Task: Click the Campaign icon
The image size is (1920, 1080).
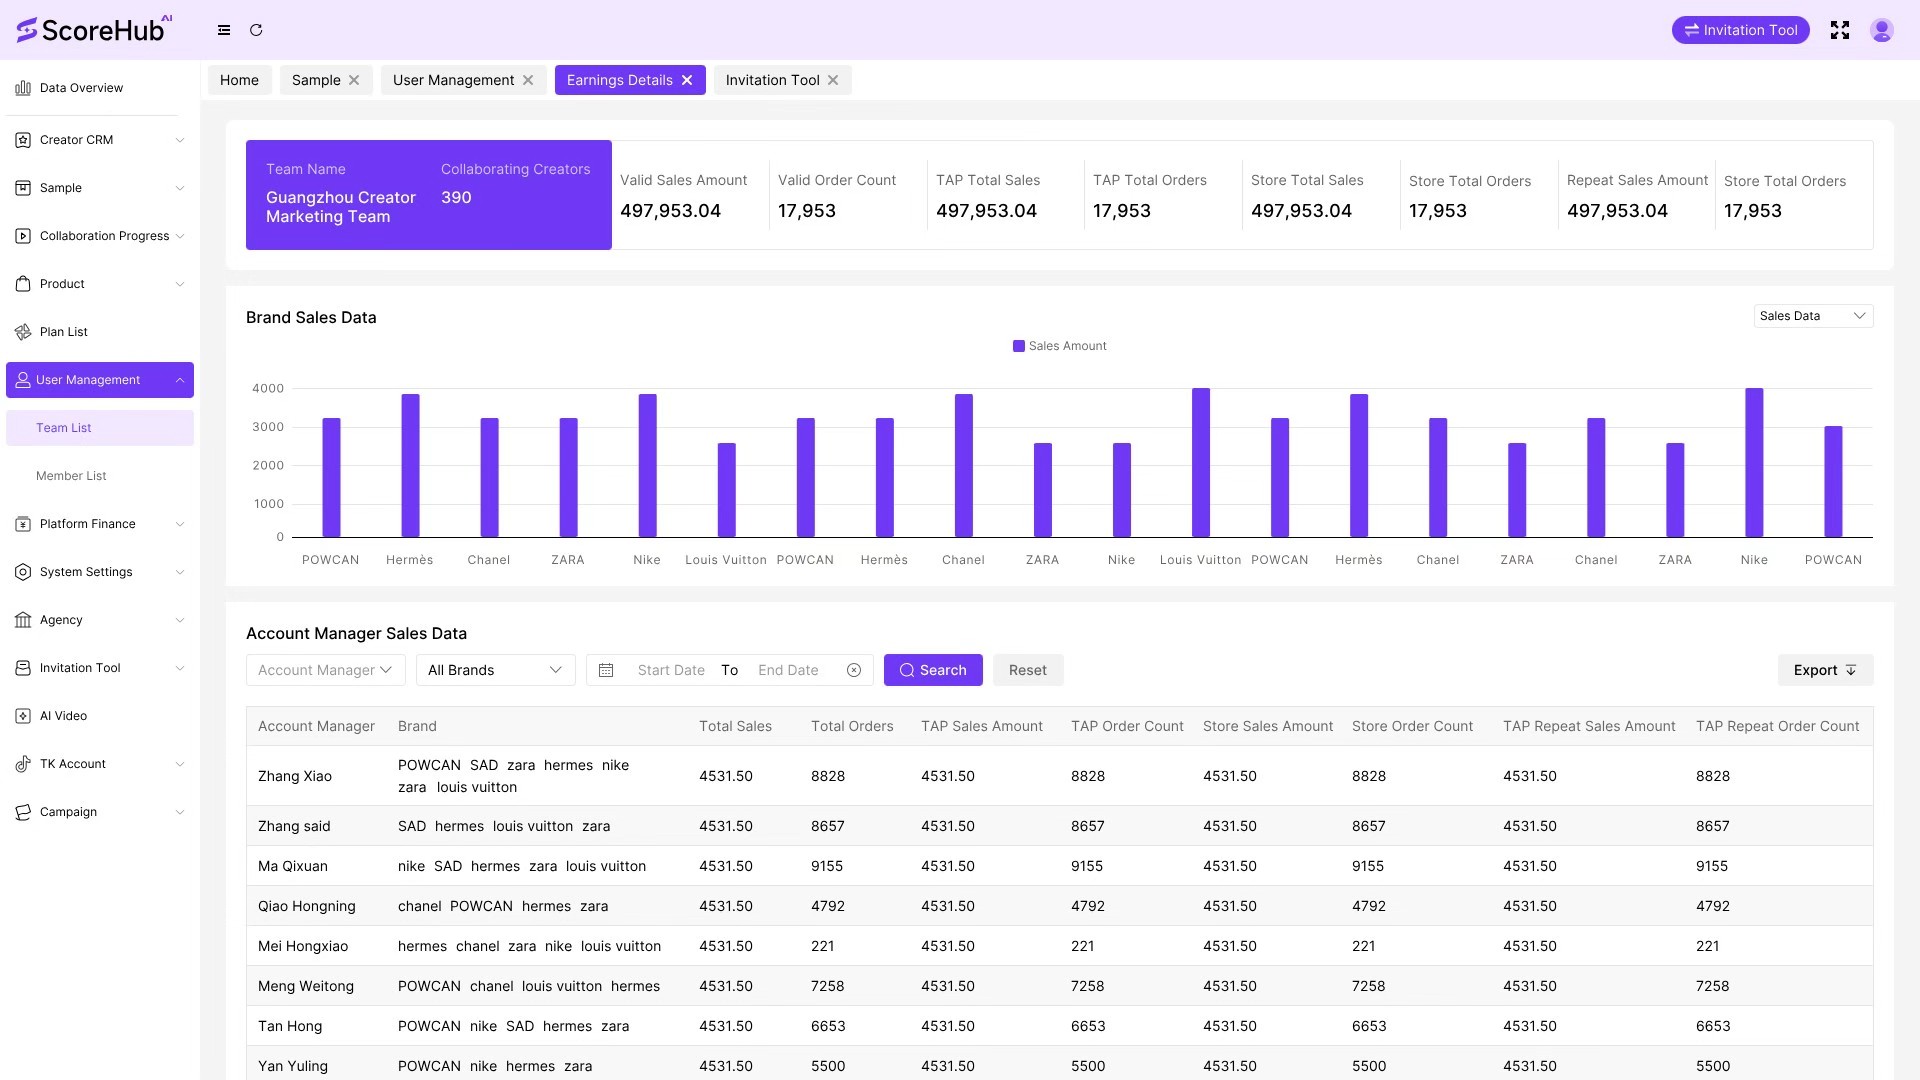Action: [23, 812]
